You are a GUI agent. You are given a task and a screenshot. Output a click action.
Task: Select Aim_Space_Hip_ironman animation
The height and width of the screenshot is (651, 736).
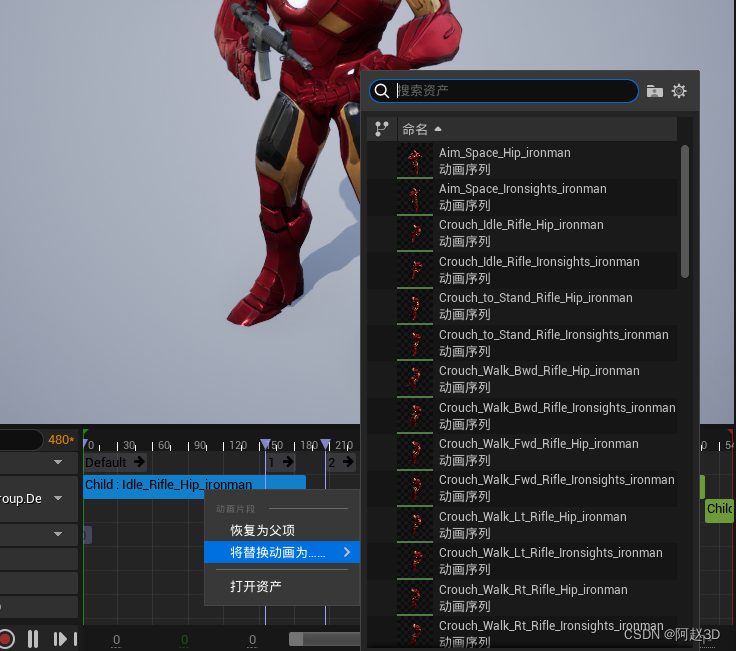(522, 161)
